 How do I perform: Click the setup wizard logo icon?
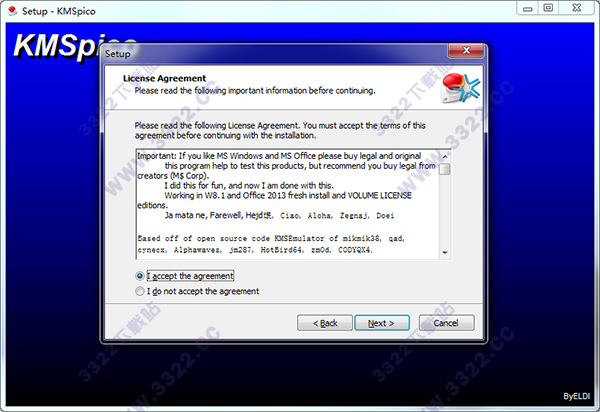pyautogui.click(x=460, y=88)
